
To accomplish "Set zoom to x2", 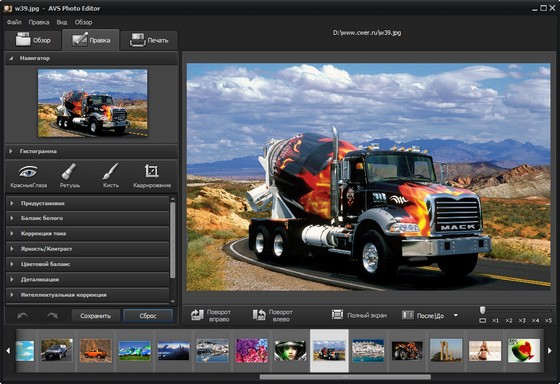I will pos(509,321).
